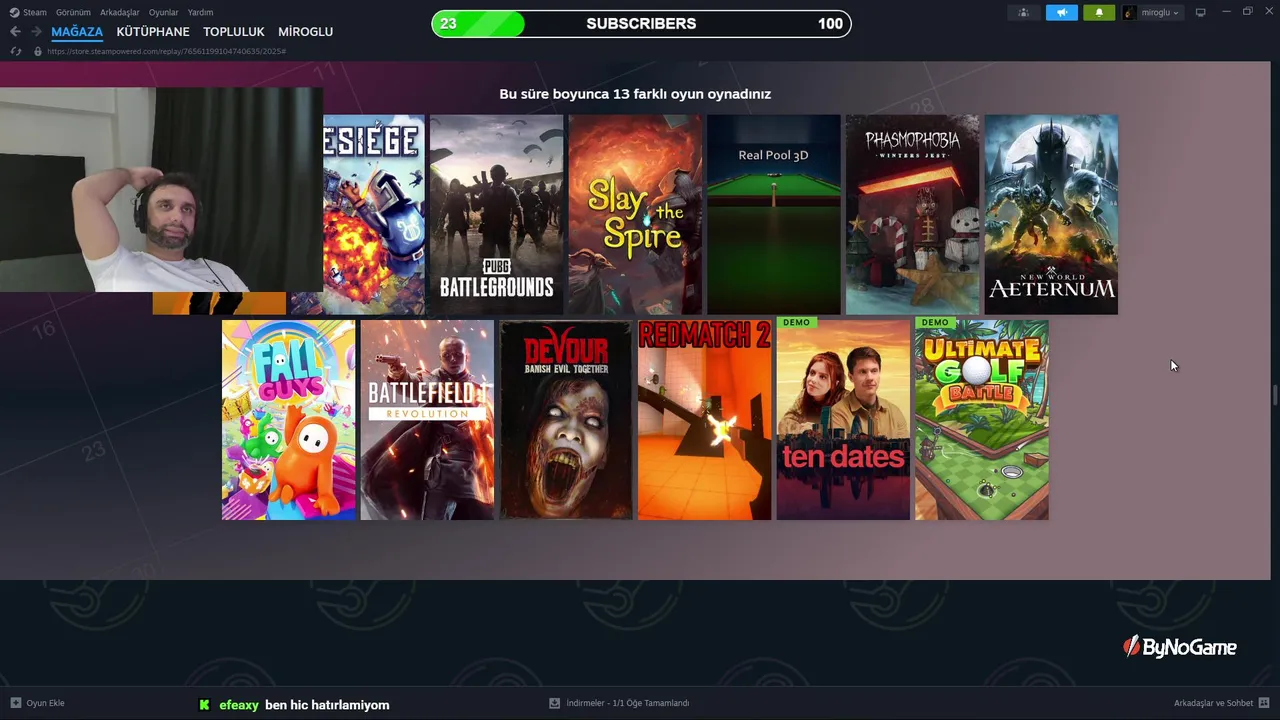Select the Battlefield 1 Revolution cover

click(x=427, y=420)
